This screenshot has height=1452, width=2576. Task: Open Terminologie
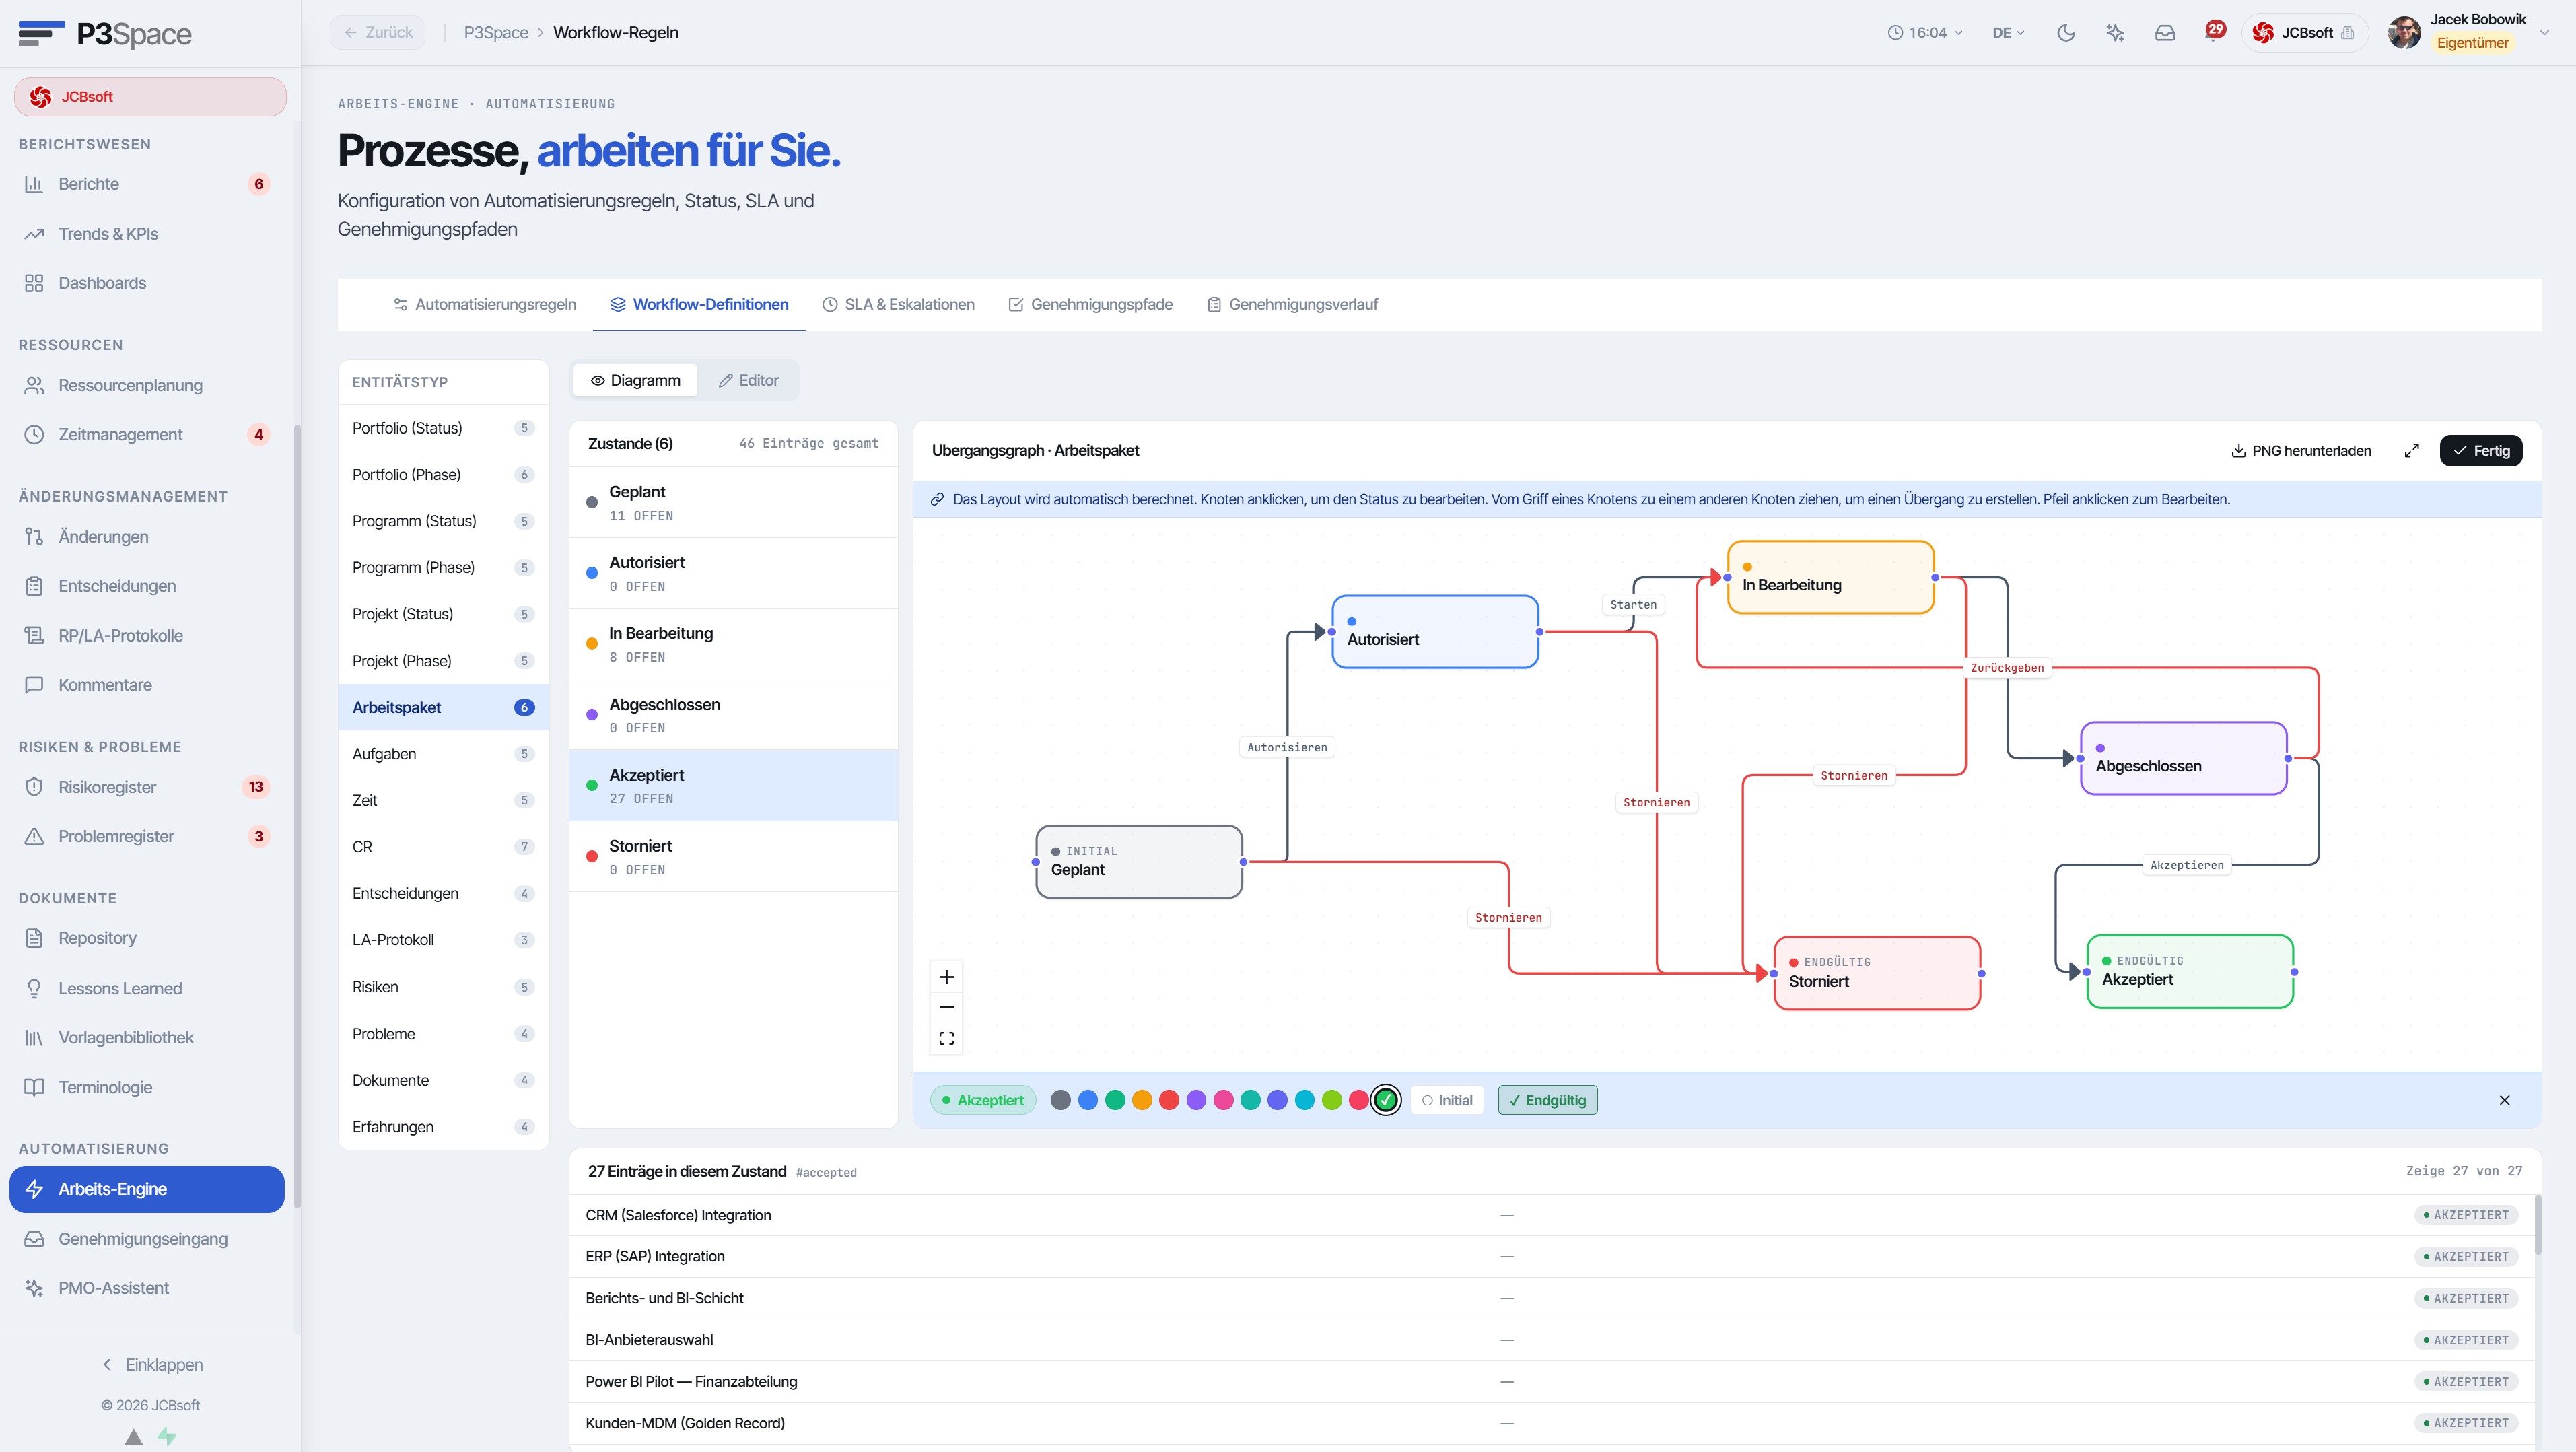[148, 1087]
